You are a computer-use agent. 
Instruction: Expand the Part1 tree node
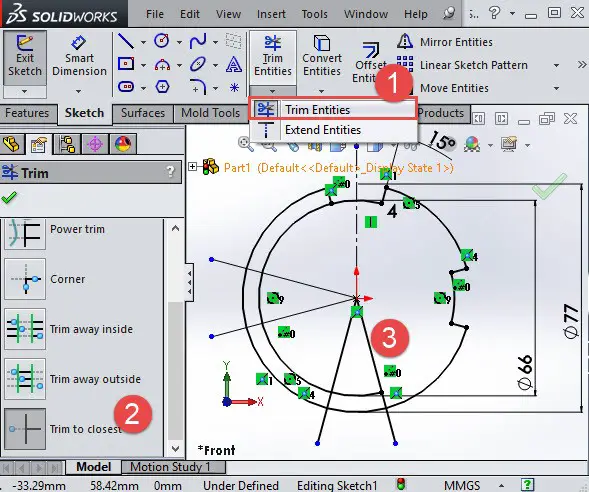(x=192, y=166)
